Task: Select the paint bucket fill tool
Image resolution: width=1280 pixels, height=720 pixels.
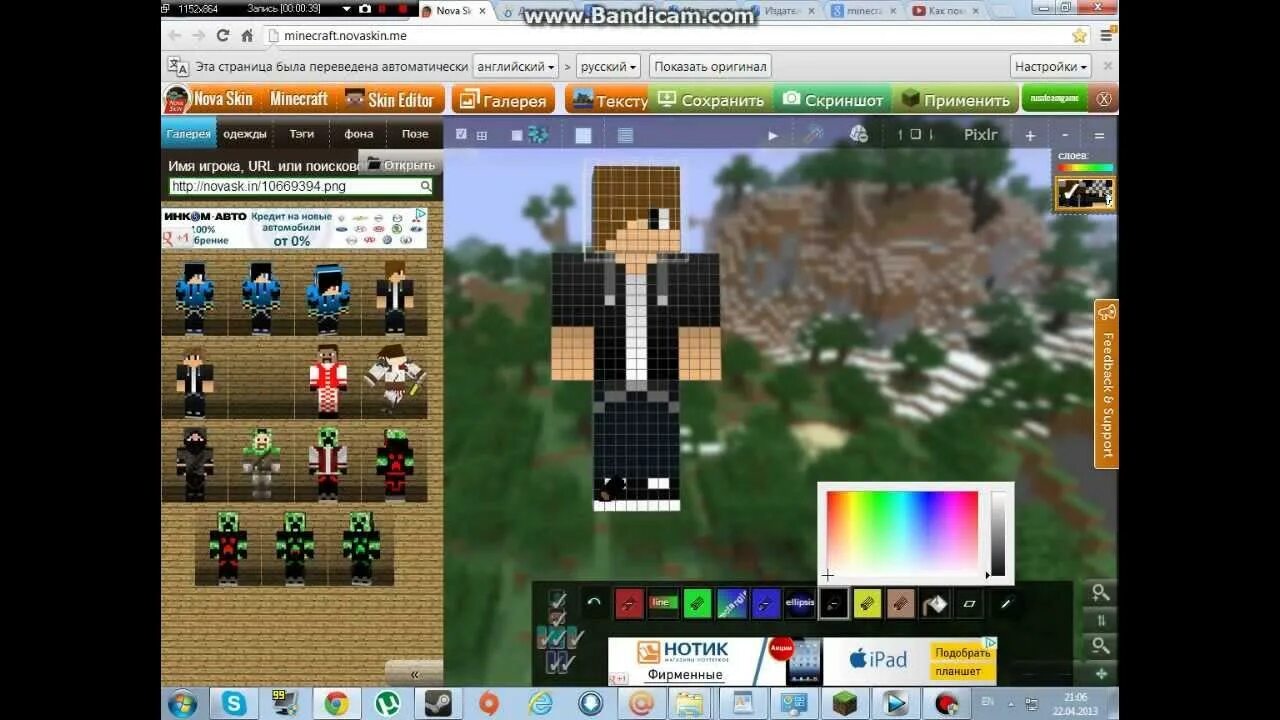Action: (935, 603)
